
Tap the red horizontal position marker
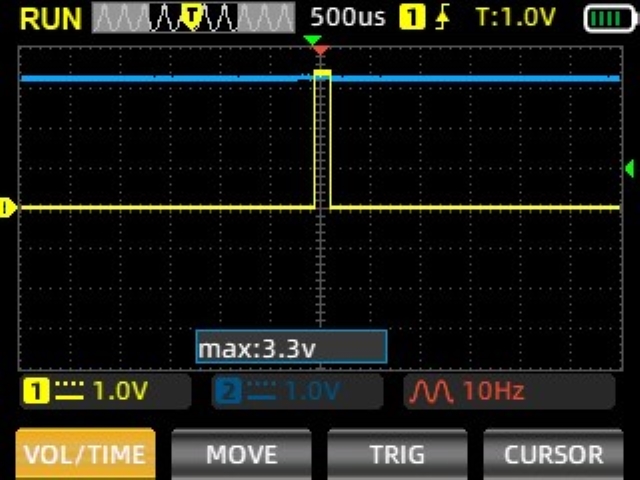click(321, 50)
